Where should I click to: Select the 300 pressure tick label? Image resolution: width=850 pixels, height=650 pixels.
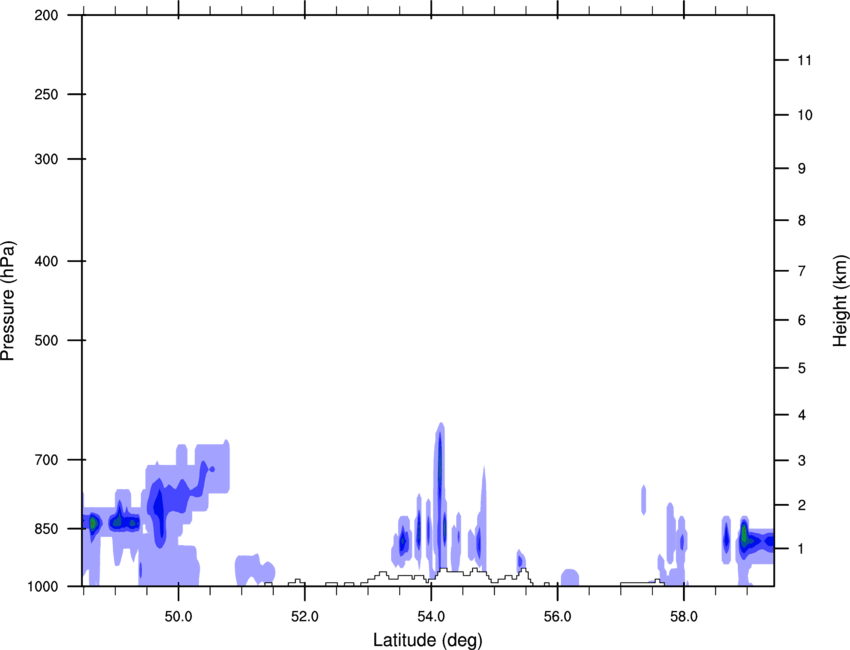point(46,159)
